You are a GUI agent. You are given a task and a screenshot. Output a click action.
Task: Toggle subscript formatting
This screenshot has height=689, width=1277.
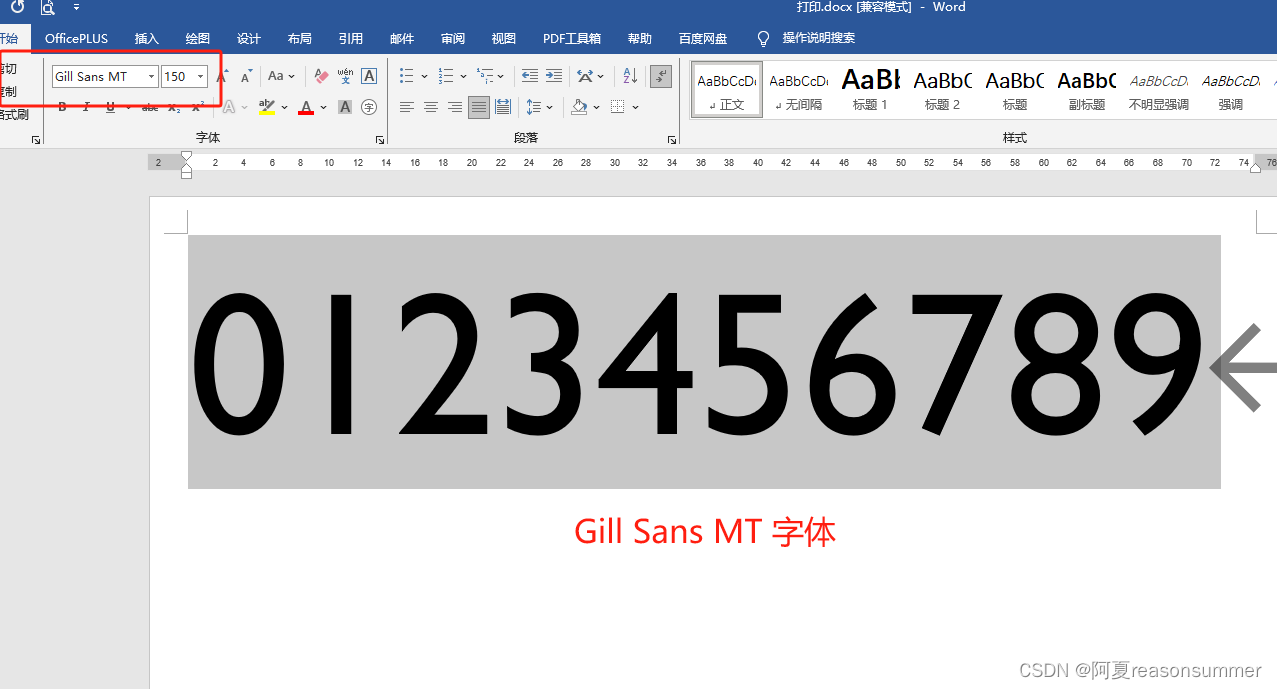point(174,107)
